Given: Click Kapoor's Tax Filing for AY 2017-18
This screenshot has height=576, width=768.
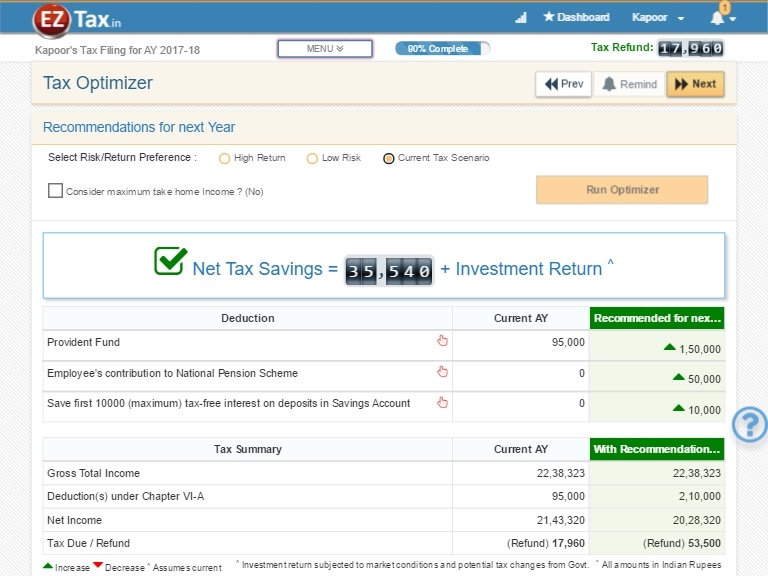Looking at the screenshot, I should point(118,50).
